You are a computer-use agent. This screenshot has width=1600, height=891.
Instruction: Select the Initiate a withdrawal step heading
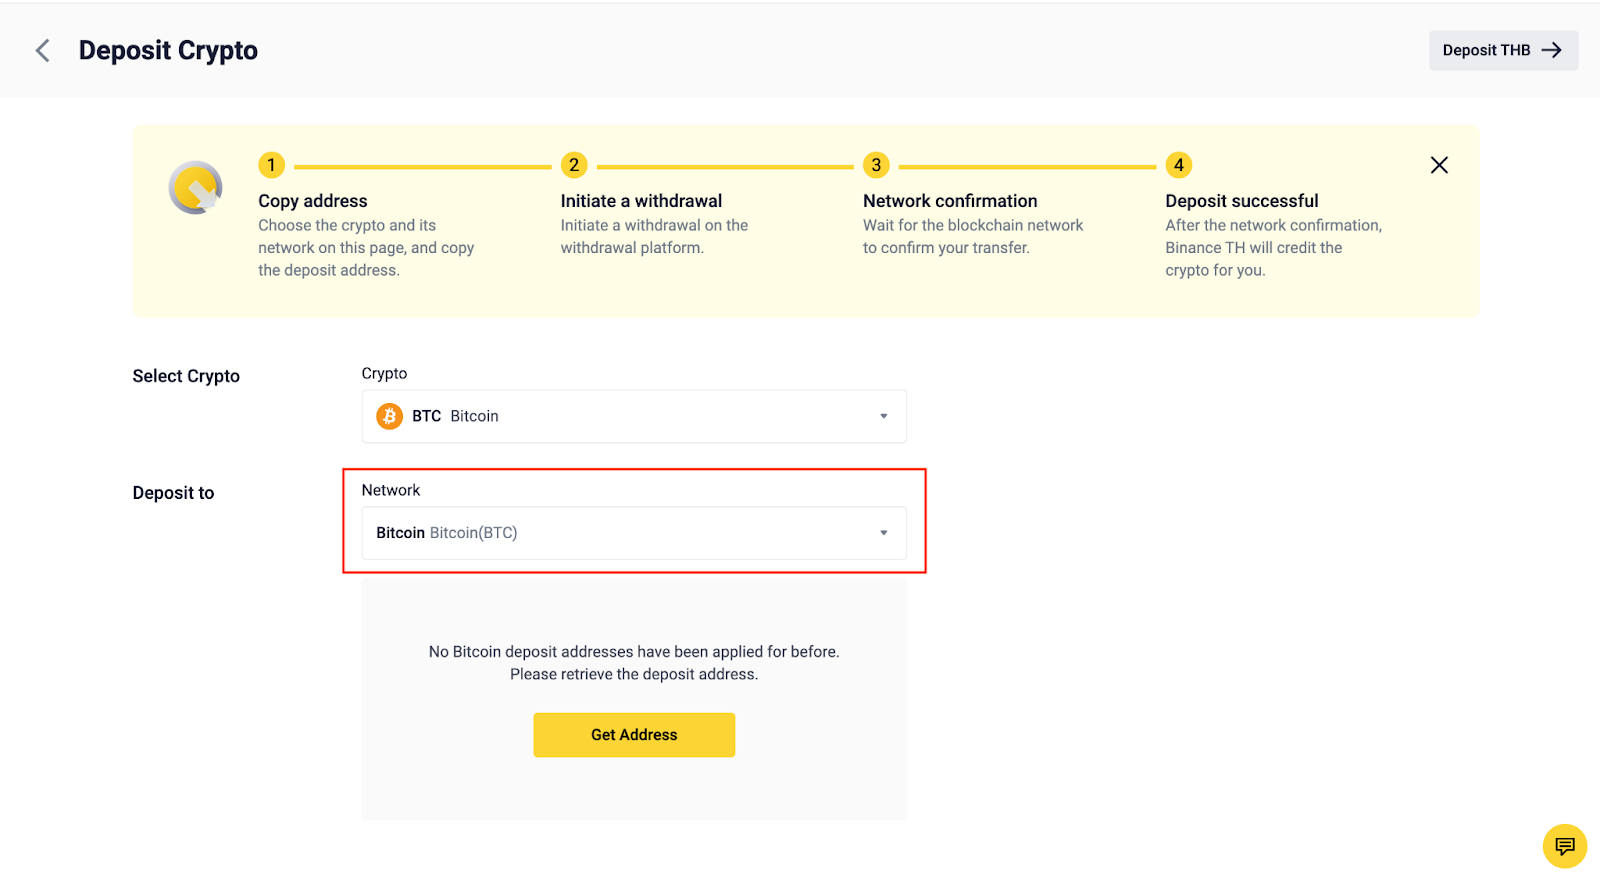click(641, 201)
